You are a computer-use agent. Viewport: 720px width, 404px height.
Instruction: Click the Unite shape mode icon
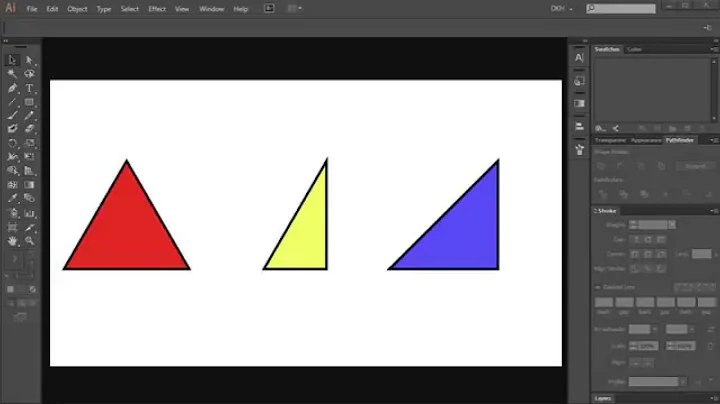[x=601, y=166]
